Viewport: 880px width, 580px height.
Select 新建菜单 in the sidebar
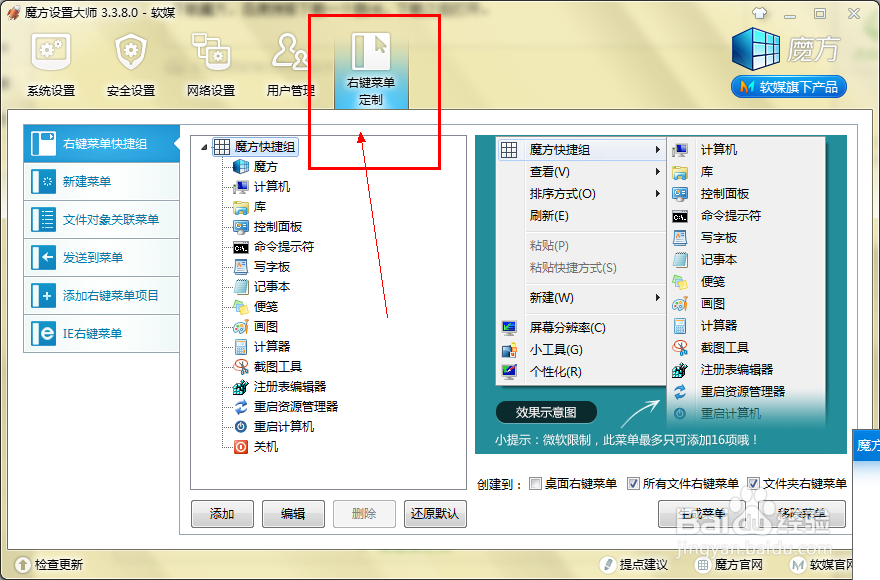pos(102,182)
